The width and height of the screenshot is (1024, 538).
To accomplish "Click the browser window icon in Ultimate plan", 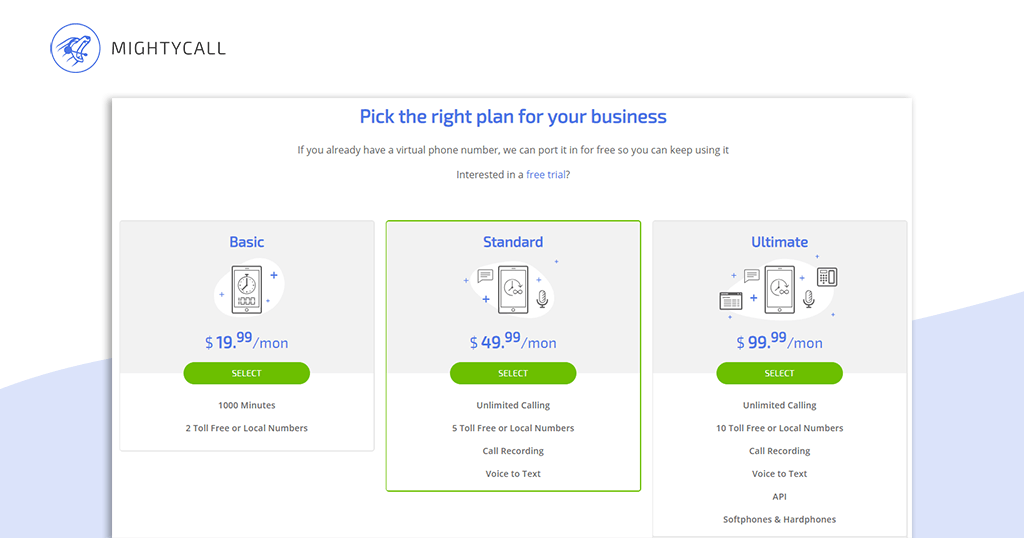I will 731,301.
